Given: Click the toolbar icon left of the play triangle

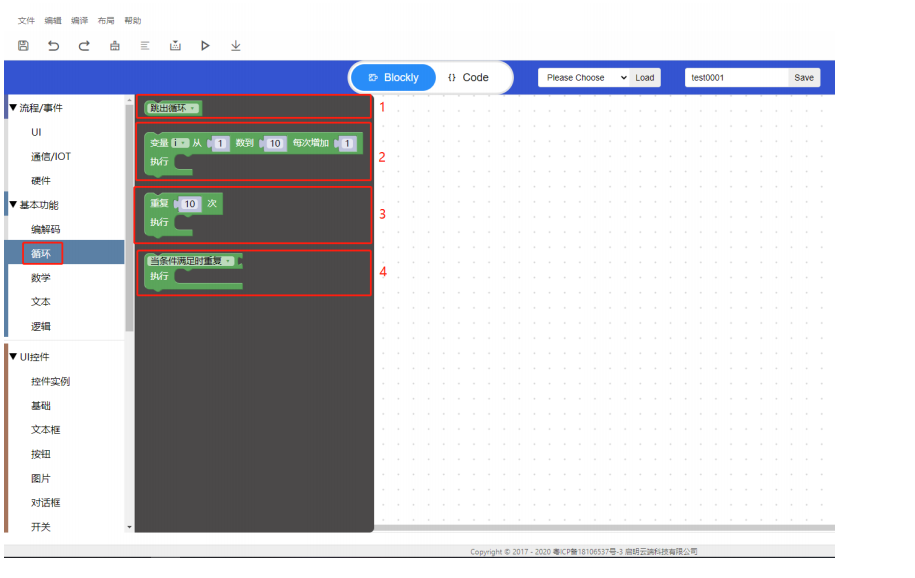Looking at the screenshot, I should pyautogui.click(x=175, y=46).
